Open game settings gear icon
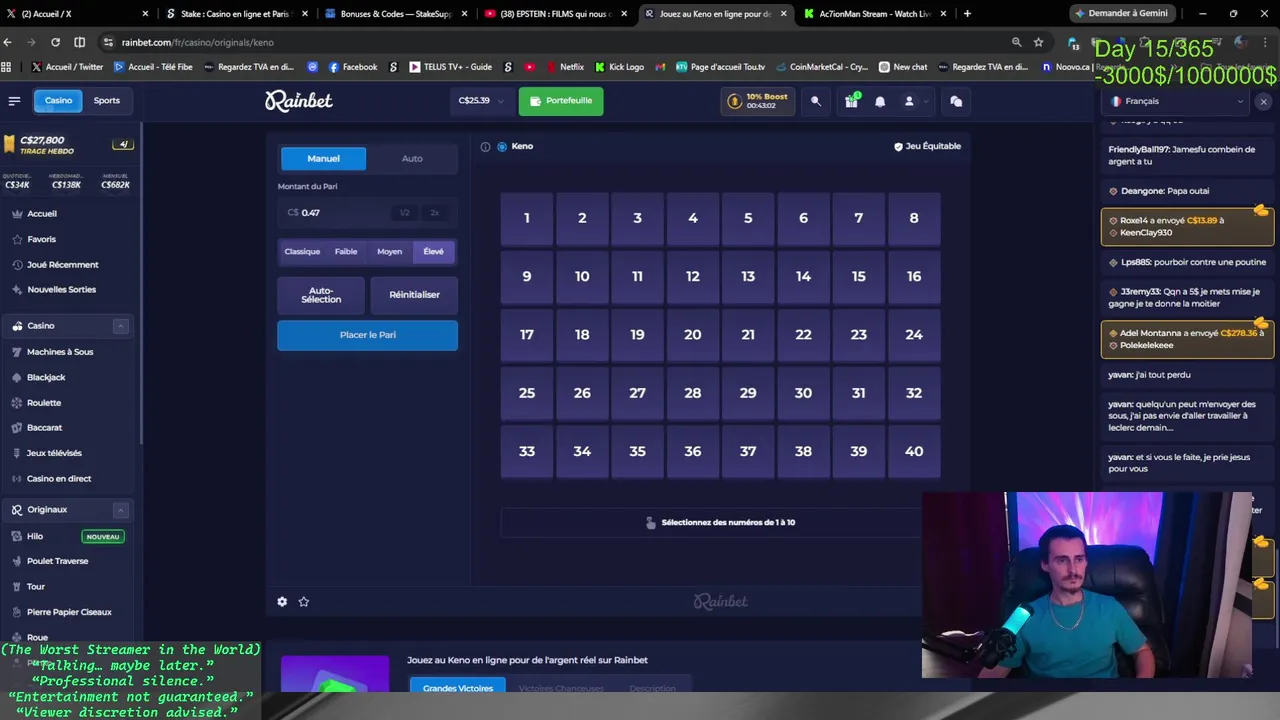This screenshot has height=720, width=1280. point(282,601)
